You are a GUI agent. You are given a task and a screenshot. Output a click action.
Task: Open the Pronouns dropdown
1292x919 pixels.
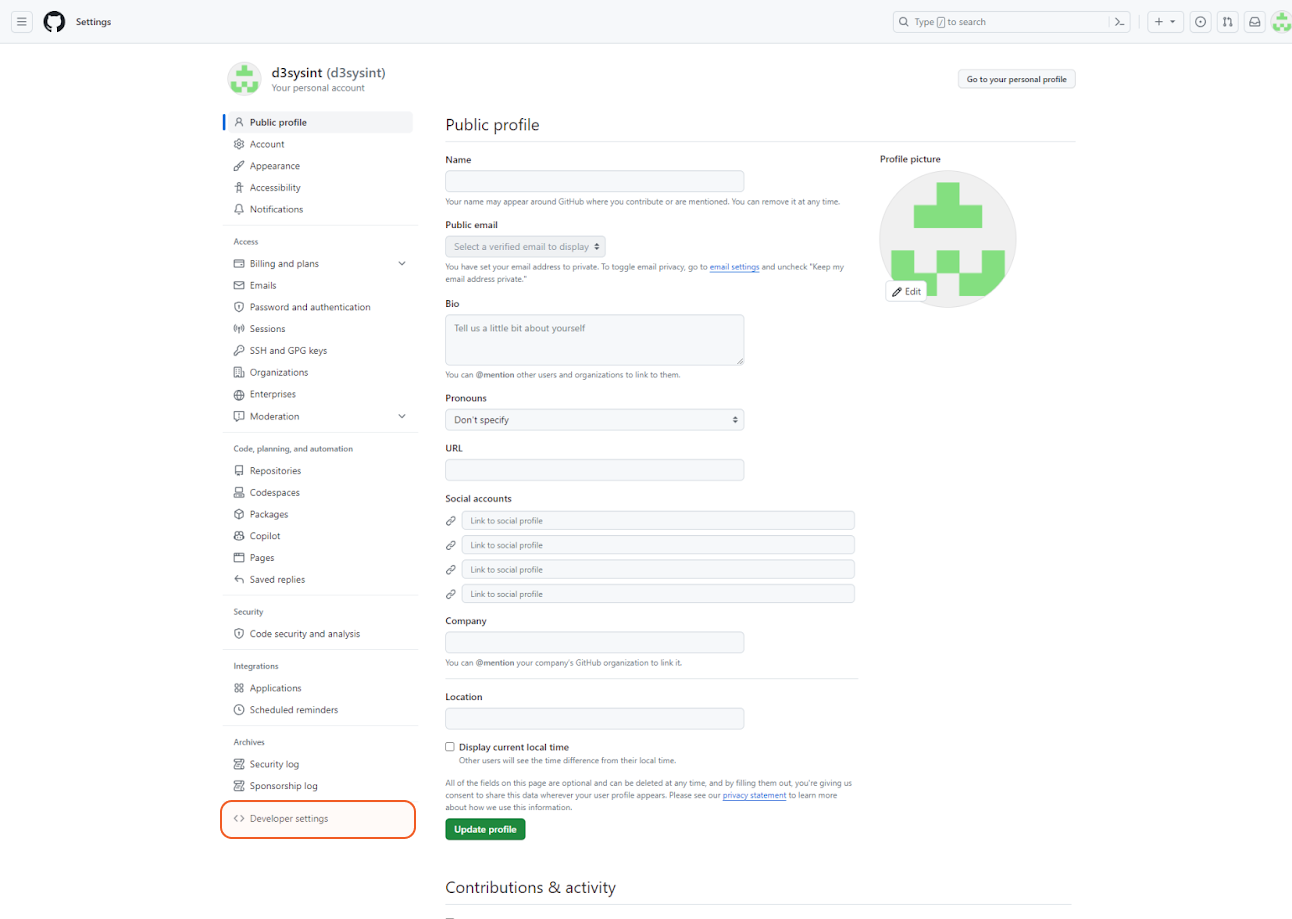click(x=594, y=420)
